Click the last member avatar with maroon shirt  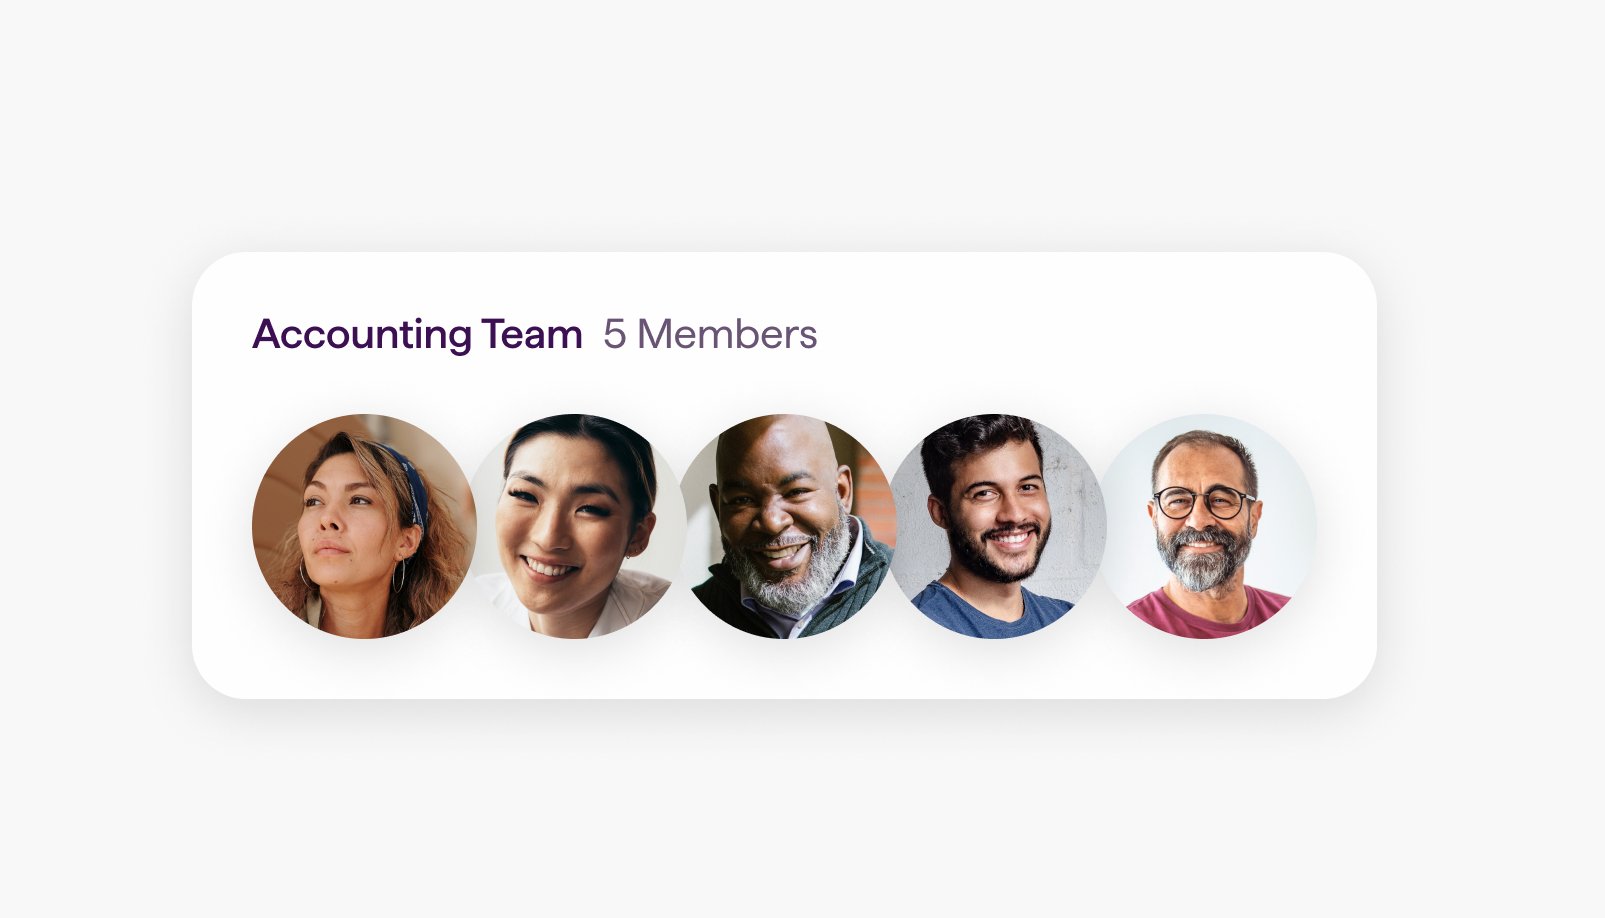[1207, 526]
